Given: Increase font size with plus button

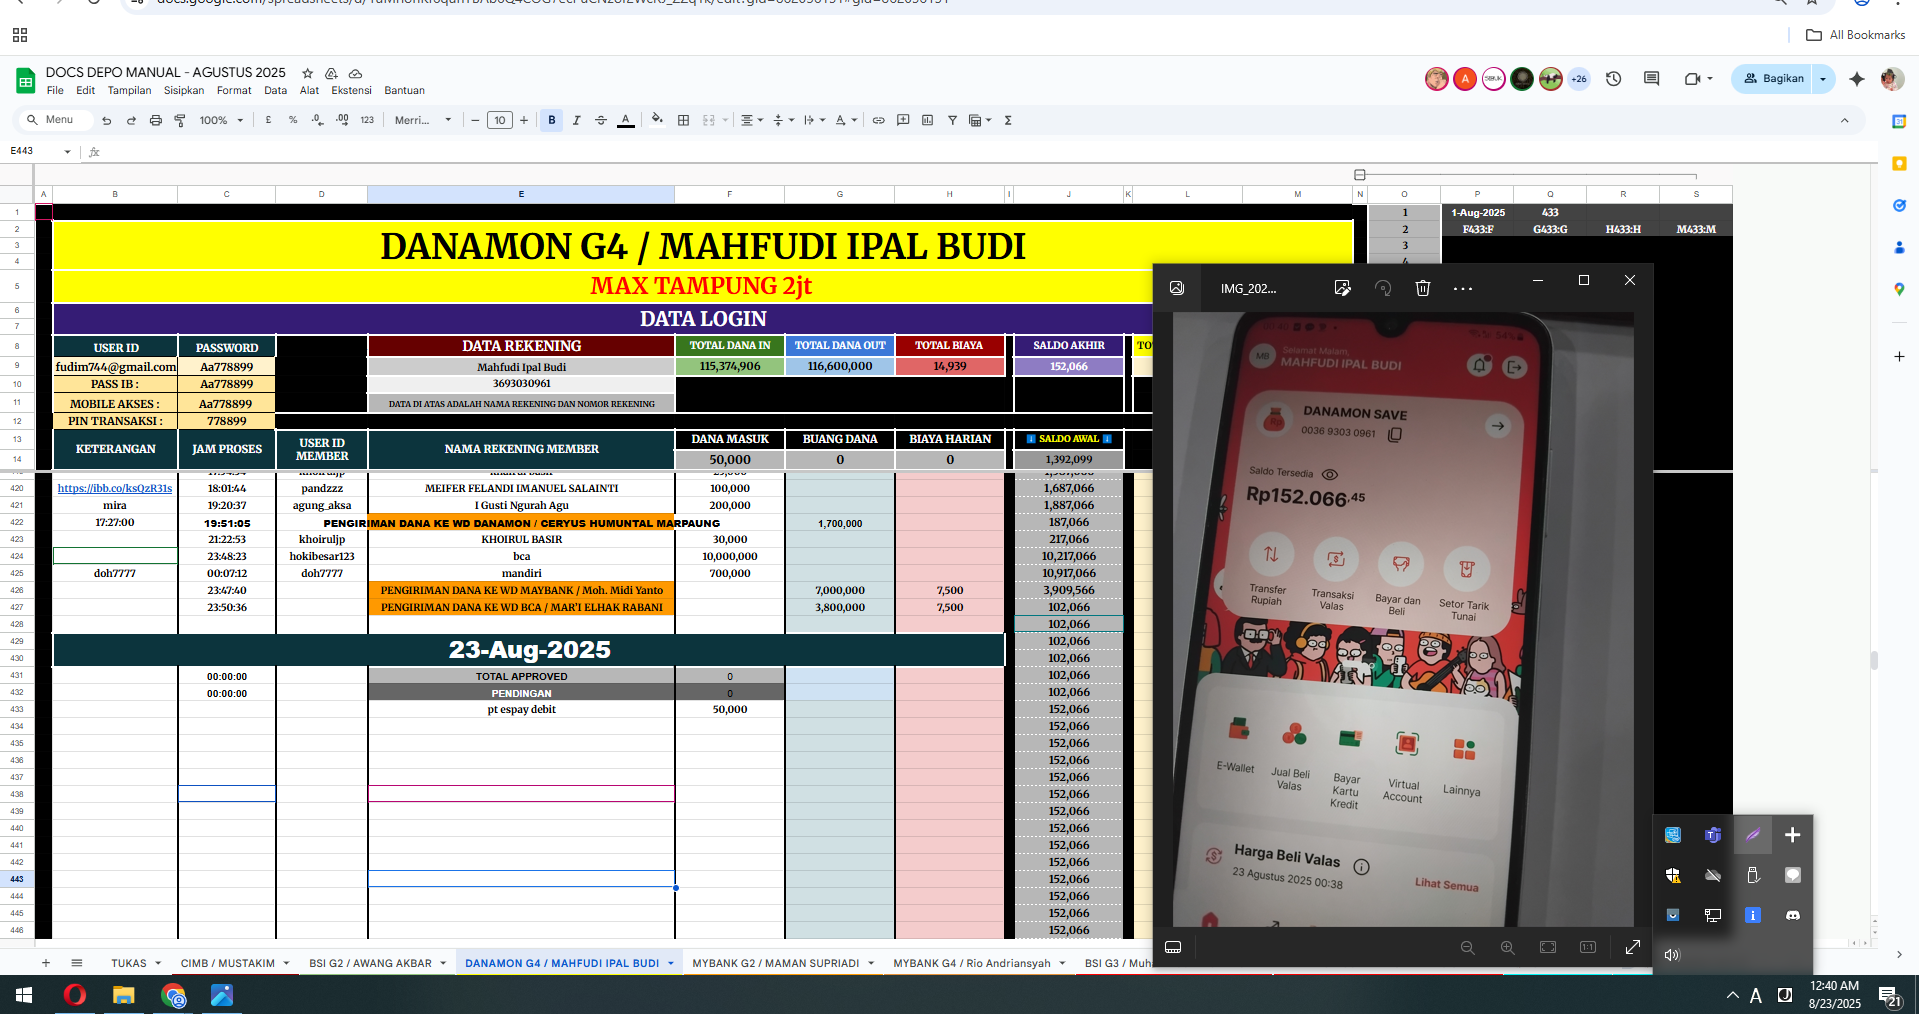Looking at the screenshot, I should (x=524, y=120).
